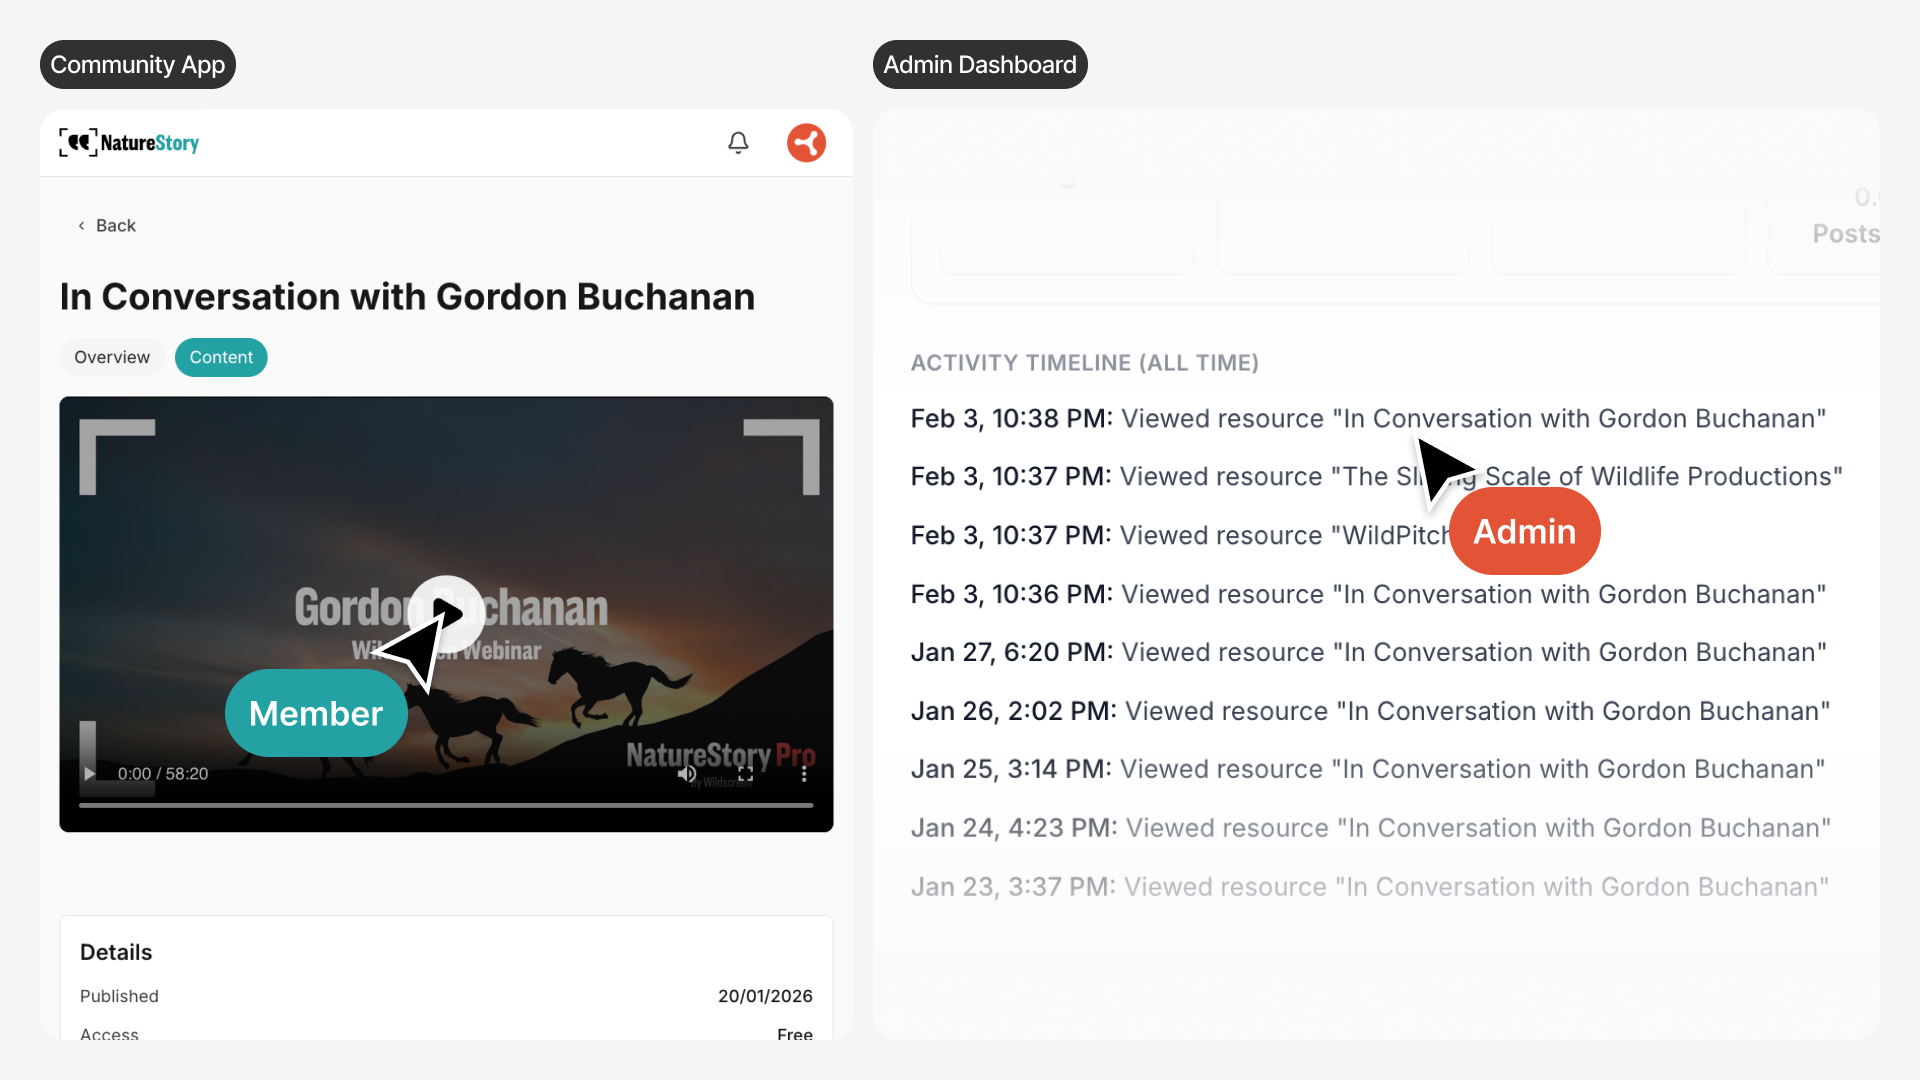Click the Posts stat card
This screenshot has width=1920, height=1080.
point(1830,234)
